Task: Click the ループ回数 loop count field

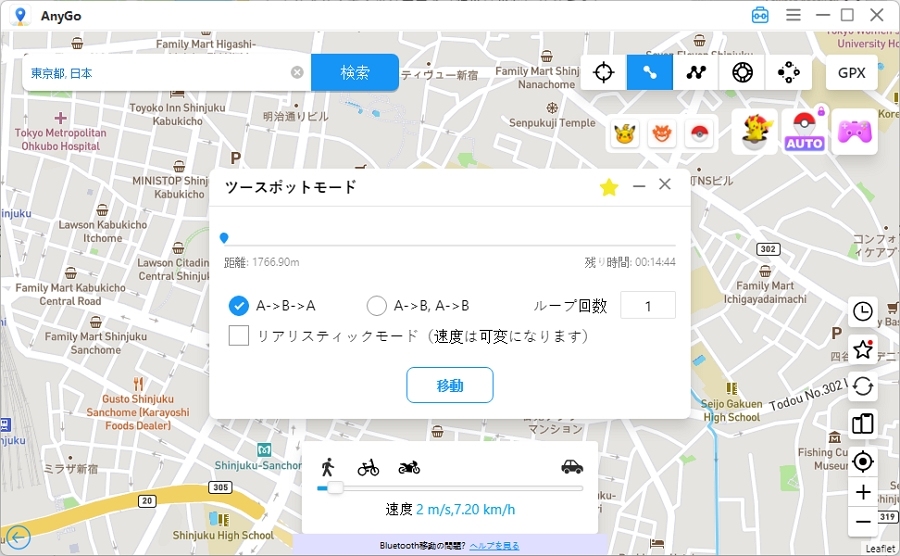Action: 647,306
